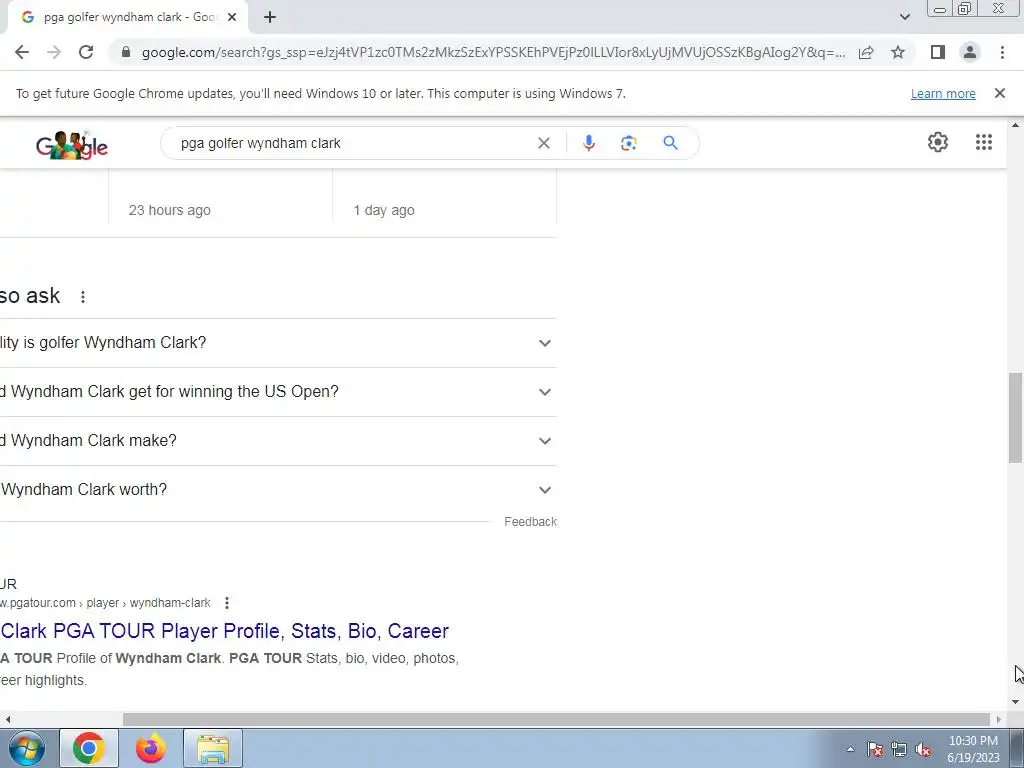Viewport: 1024px width, 768px height.
Task: Open the Chrome side panel
Action: tap(938, 52)
